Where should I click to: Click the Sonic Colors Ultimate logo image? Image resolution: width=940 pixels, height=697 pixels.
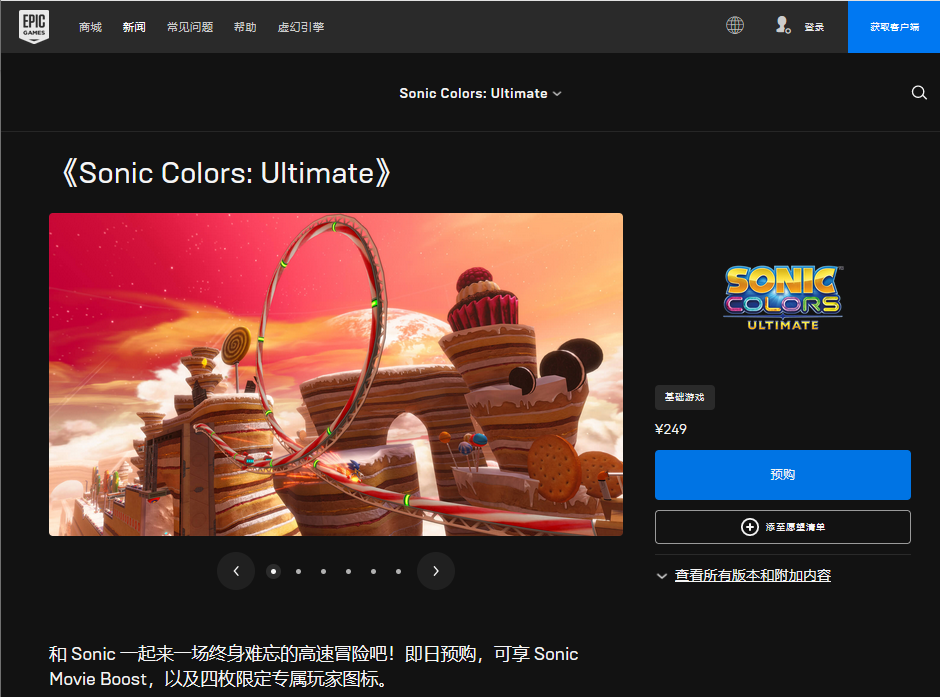782,297
